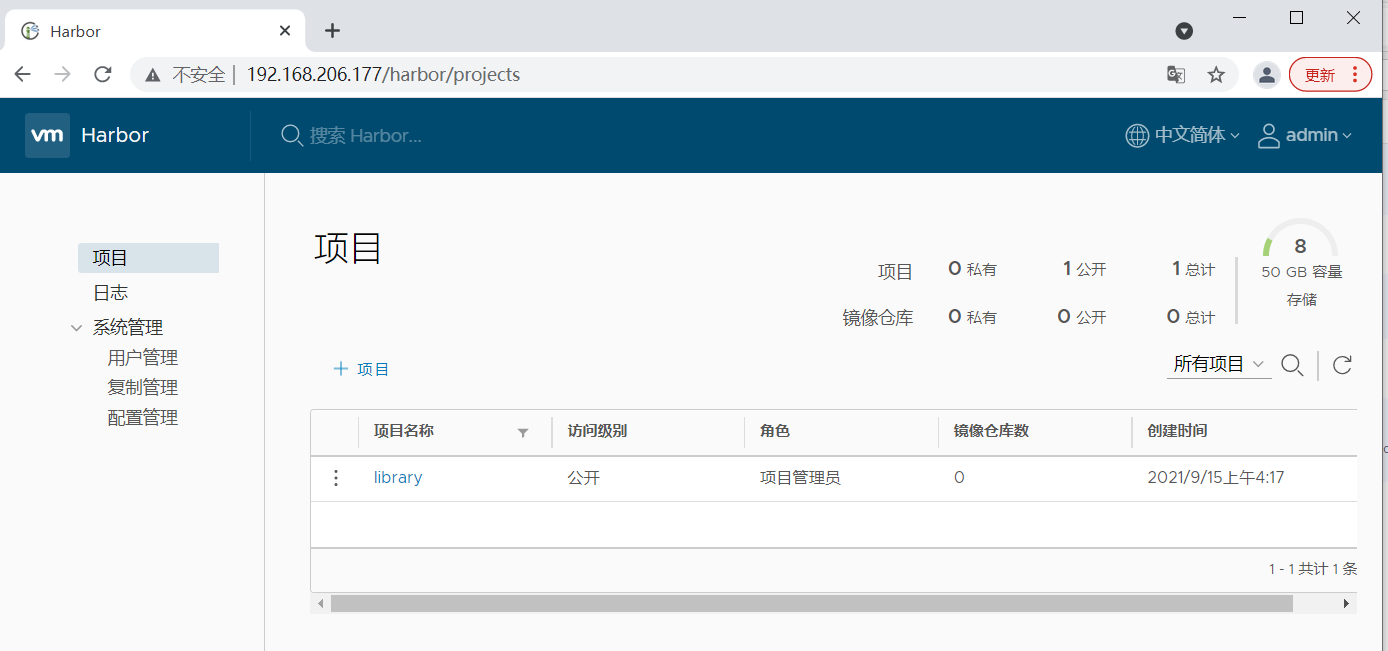The width and height of the screenshot is (1388, 651).
Task: Filter by project name funnel icon
Action: [522, 433]
